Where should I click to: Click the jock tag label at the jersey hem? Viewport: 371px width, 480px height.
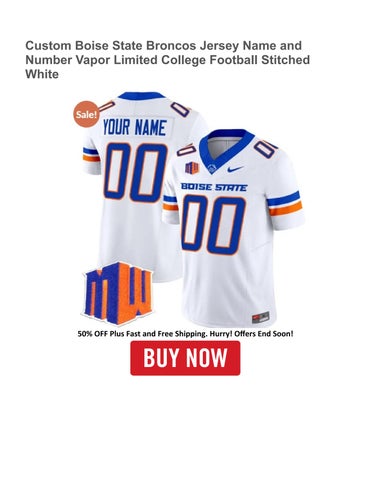[261, 317]
